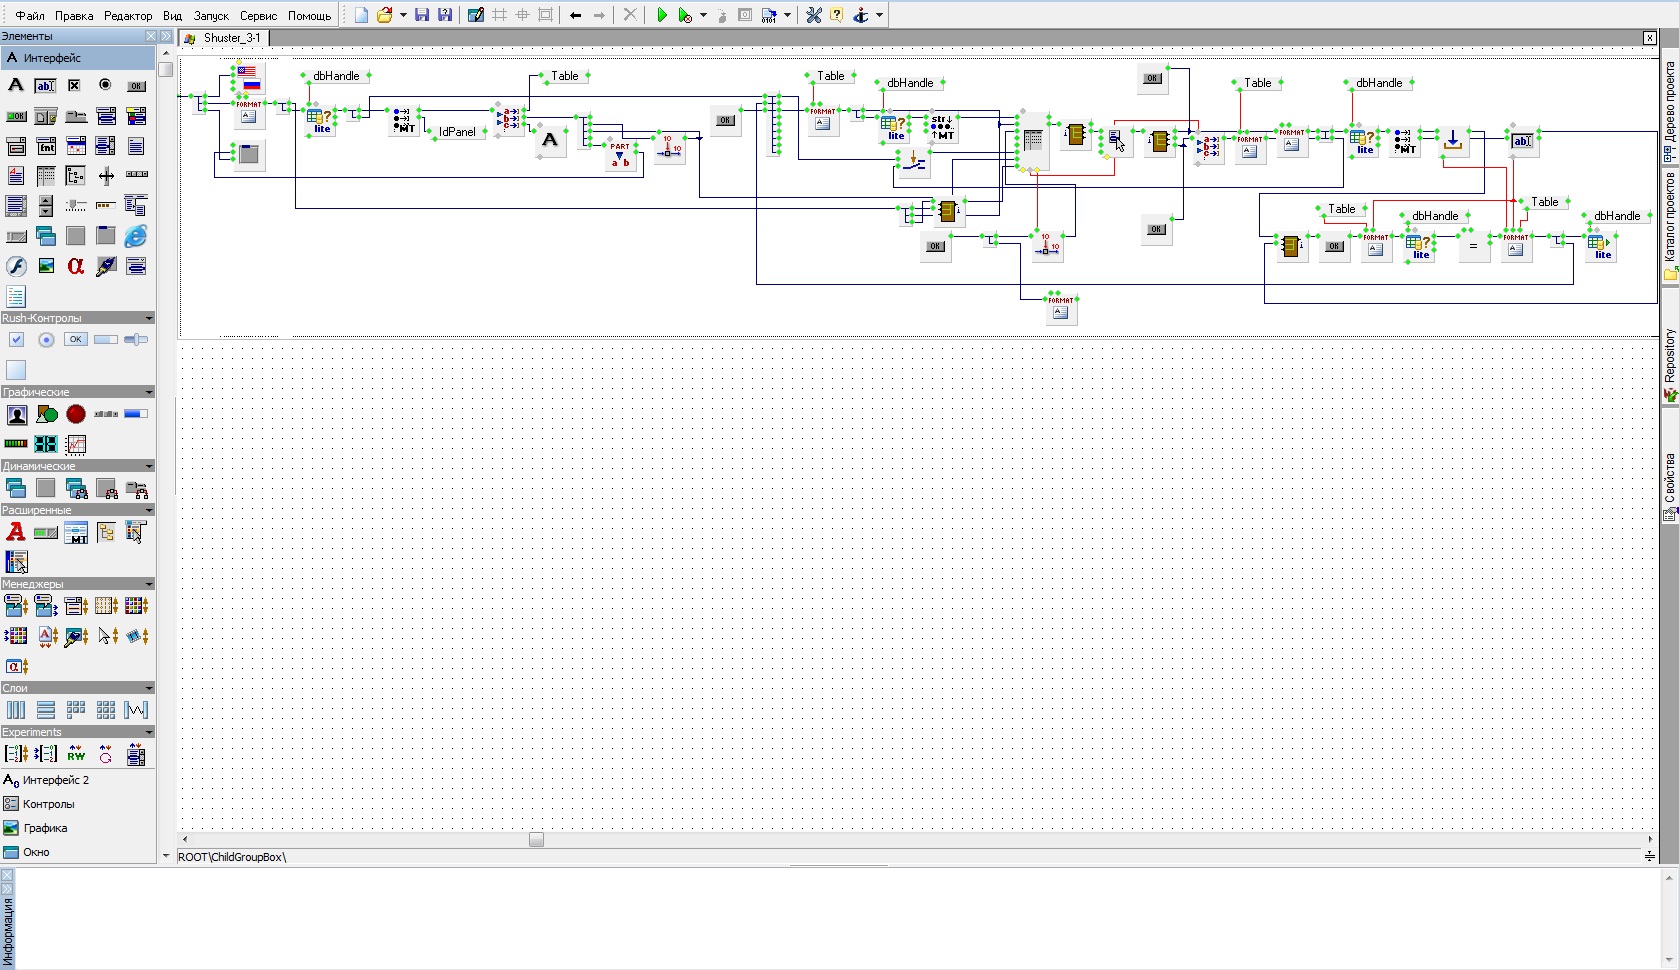Pick the CheckBox 'x' element in palette
Image resolution: width=1679 pixels, height=970 pixels.
coord(75,86)
